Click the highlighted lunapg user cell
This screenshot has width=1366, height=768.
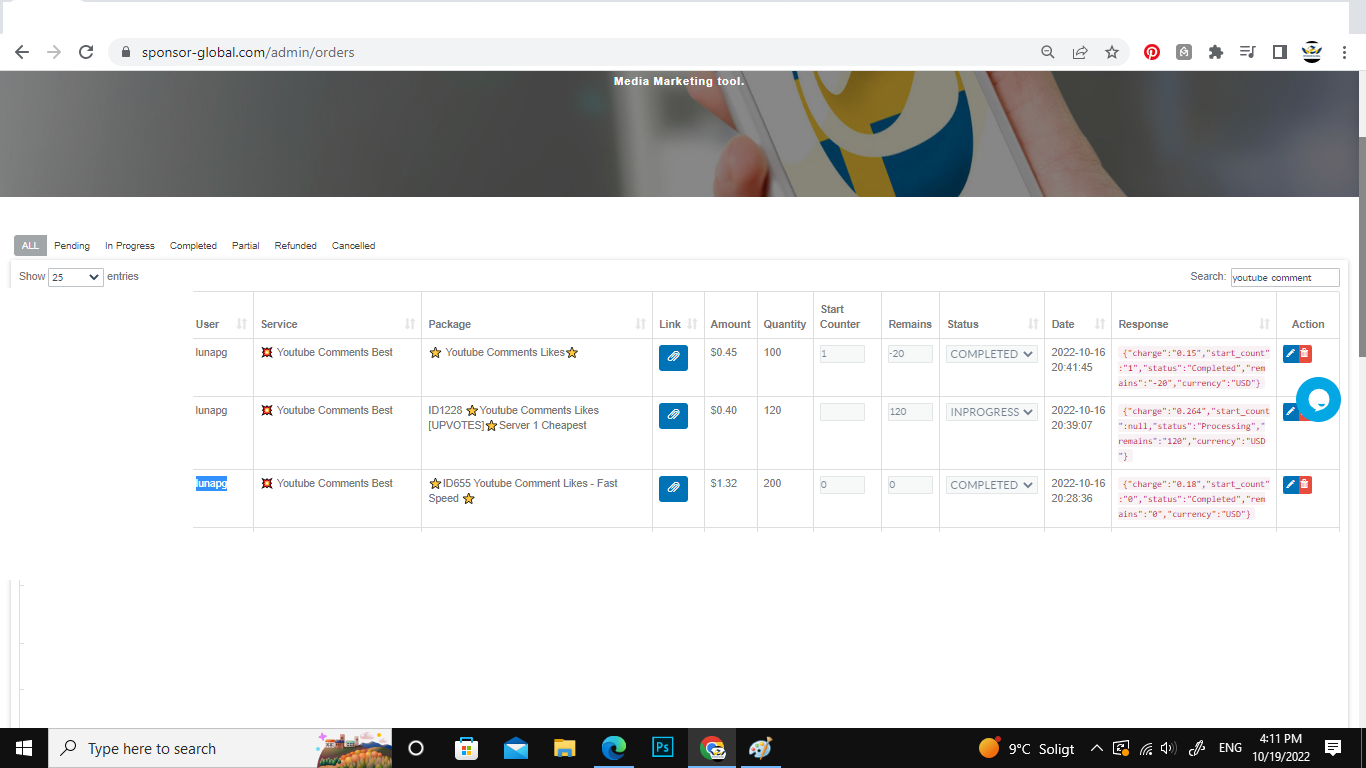211,484
